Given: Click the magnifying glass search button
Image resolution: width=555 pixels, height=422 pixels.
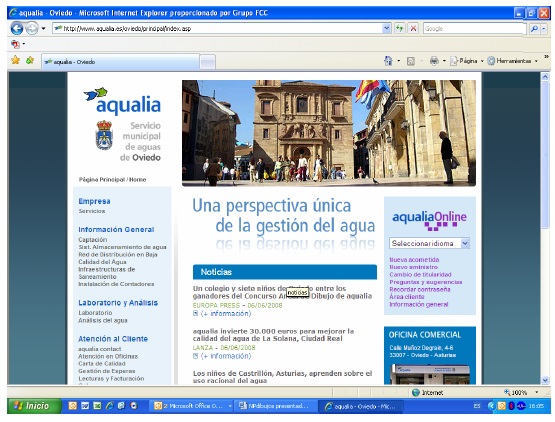Looking at the screenshot, I should [x=534, y=28].
